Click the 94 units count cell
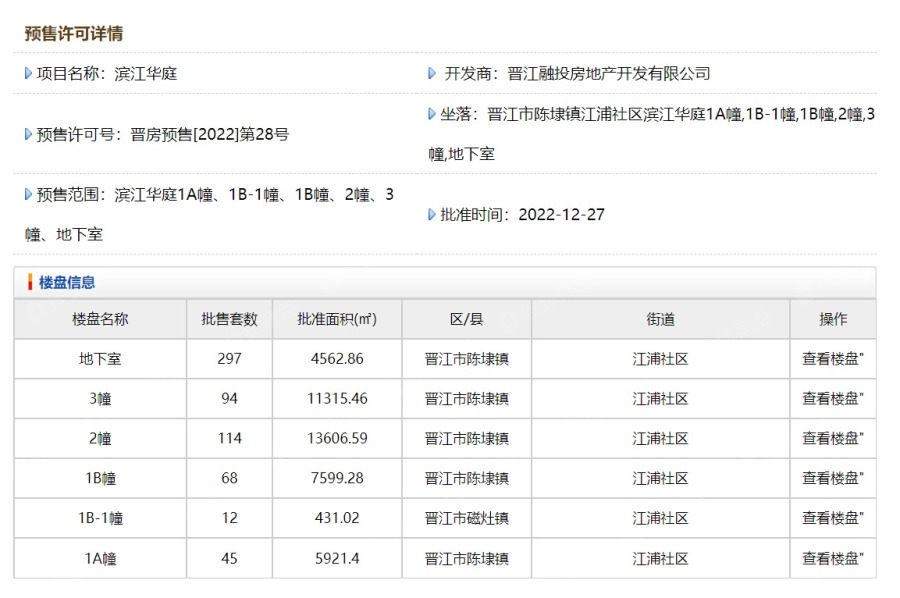This screenshot has width=900, height=598. pos(230,399)
